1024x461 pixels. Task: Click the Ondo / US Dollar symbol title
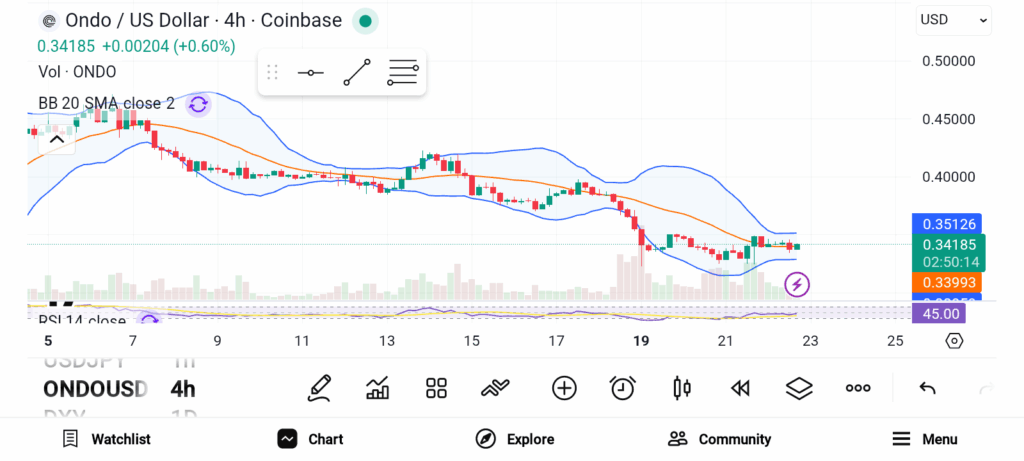[x=190, y=20]
